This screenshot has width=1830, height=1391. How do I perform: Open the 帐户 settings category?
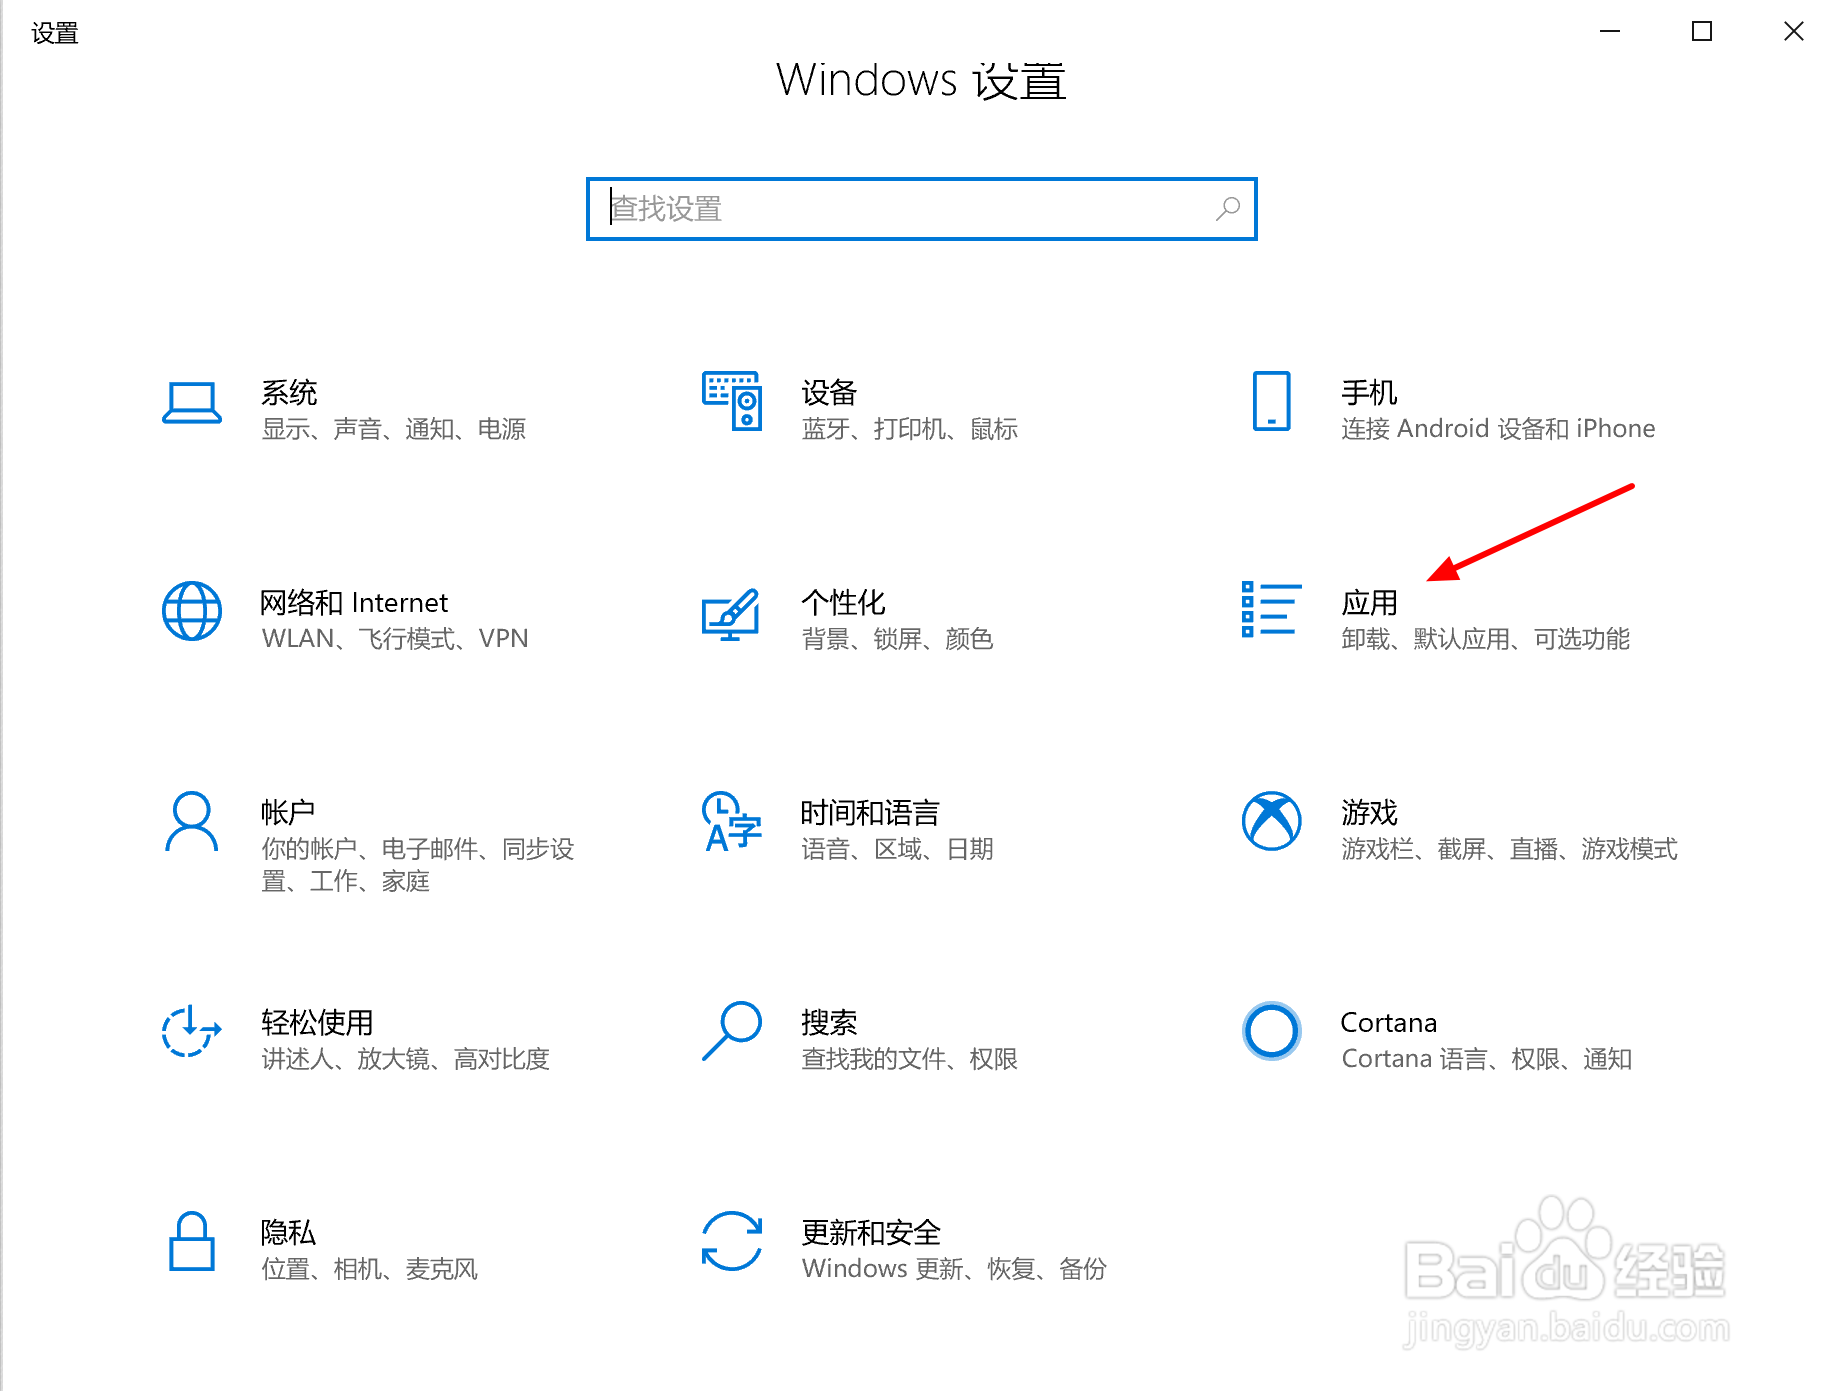(x=288, y=812)
